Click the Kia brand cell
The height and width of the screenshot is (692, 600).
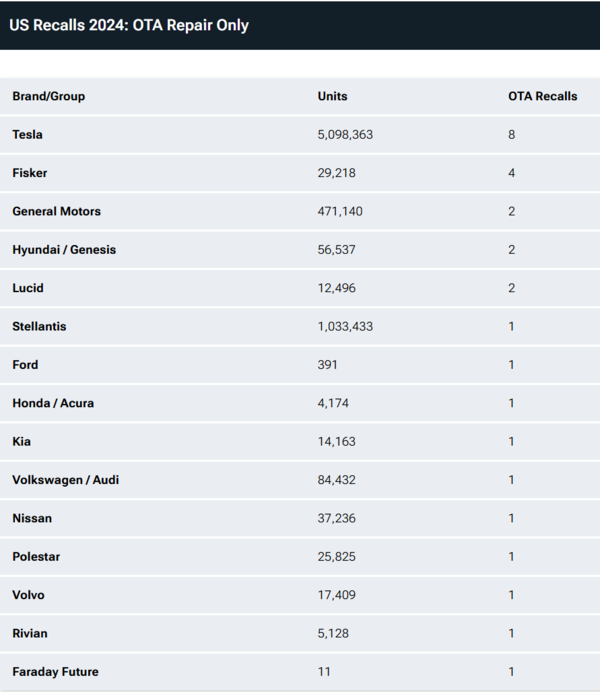click(21, 442)
